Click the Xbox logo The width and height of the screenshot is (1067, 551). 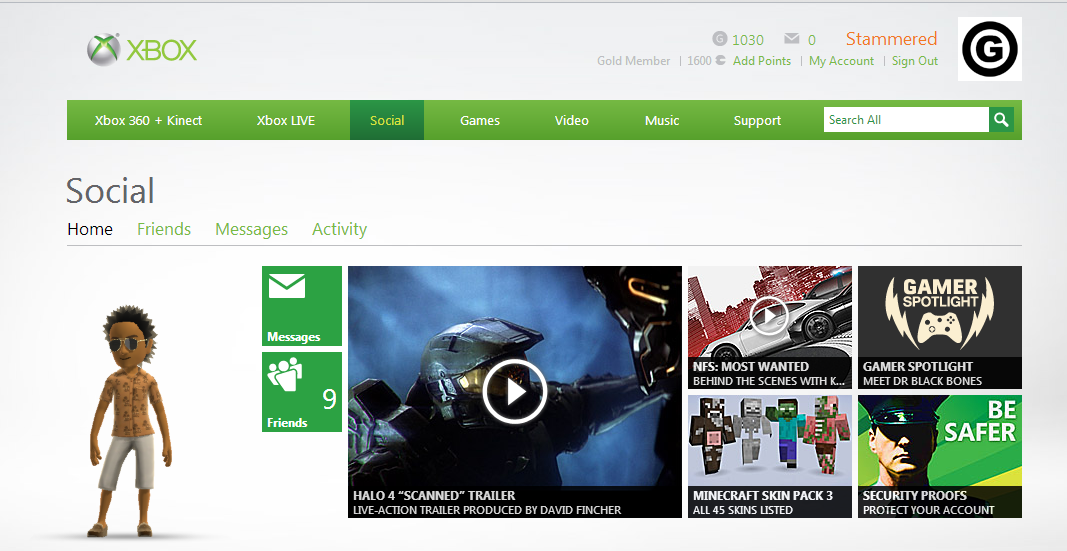pos(142,50)
